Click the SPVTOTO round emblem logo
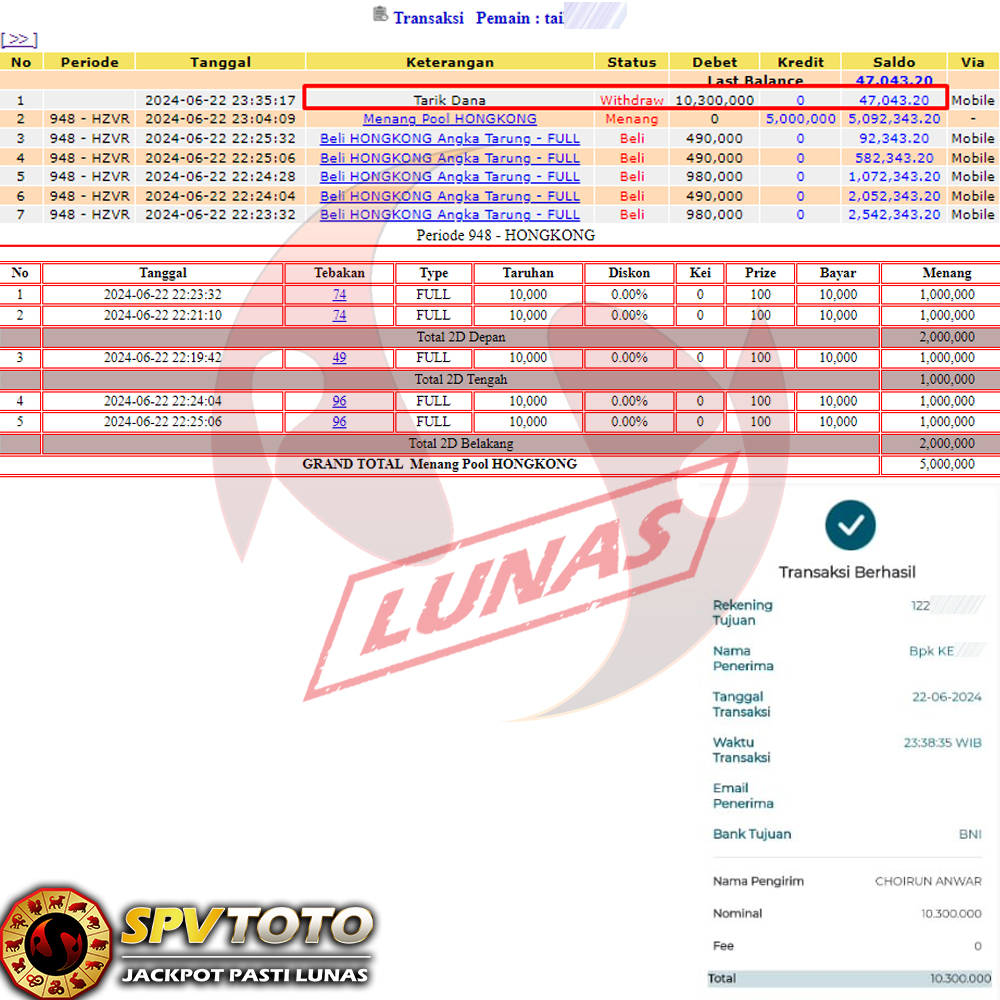This screenshot has height=1000, width=1000. click(55, 940)
